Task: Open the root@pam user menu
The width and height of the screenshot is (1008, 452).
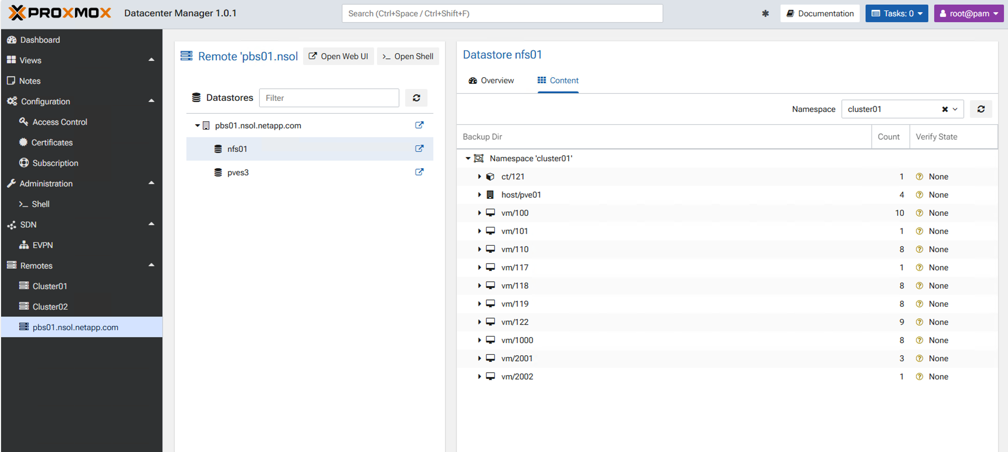Action: pyautogui.click(x=968, y=14)
